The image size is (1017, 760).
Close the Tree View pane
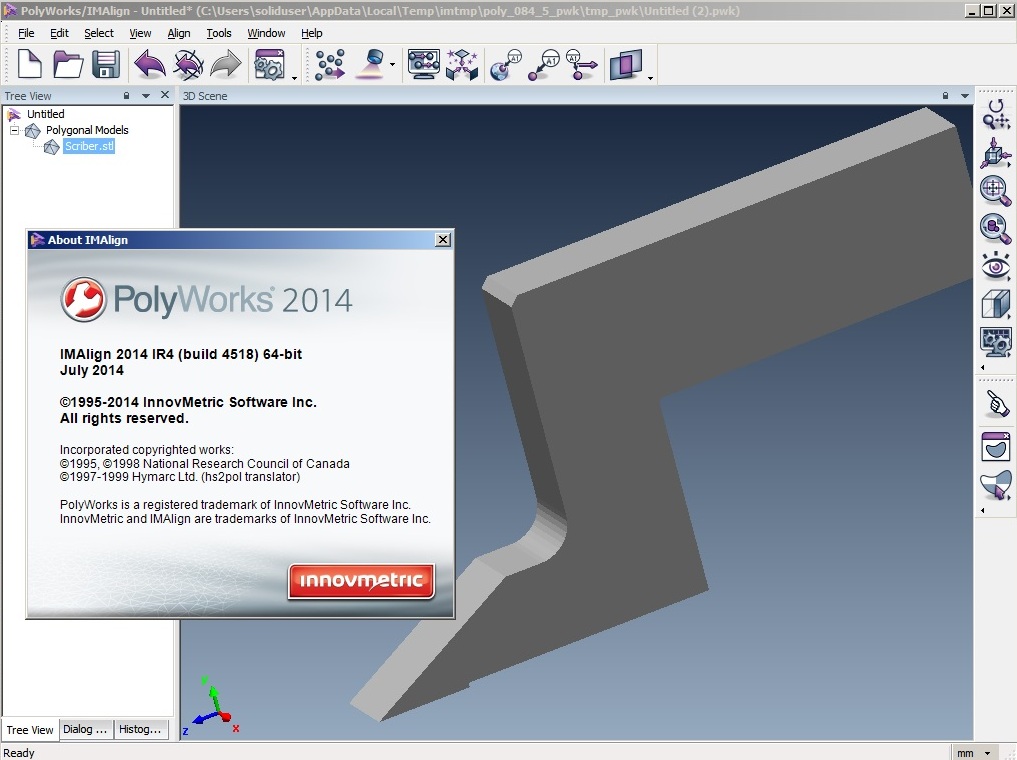point(165,95)
